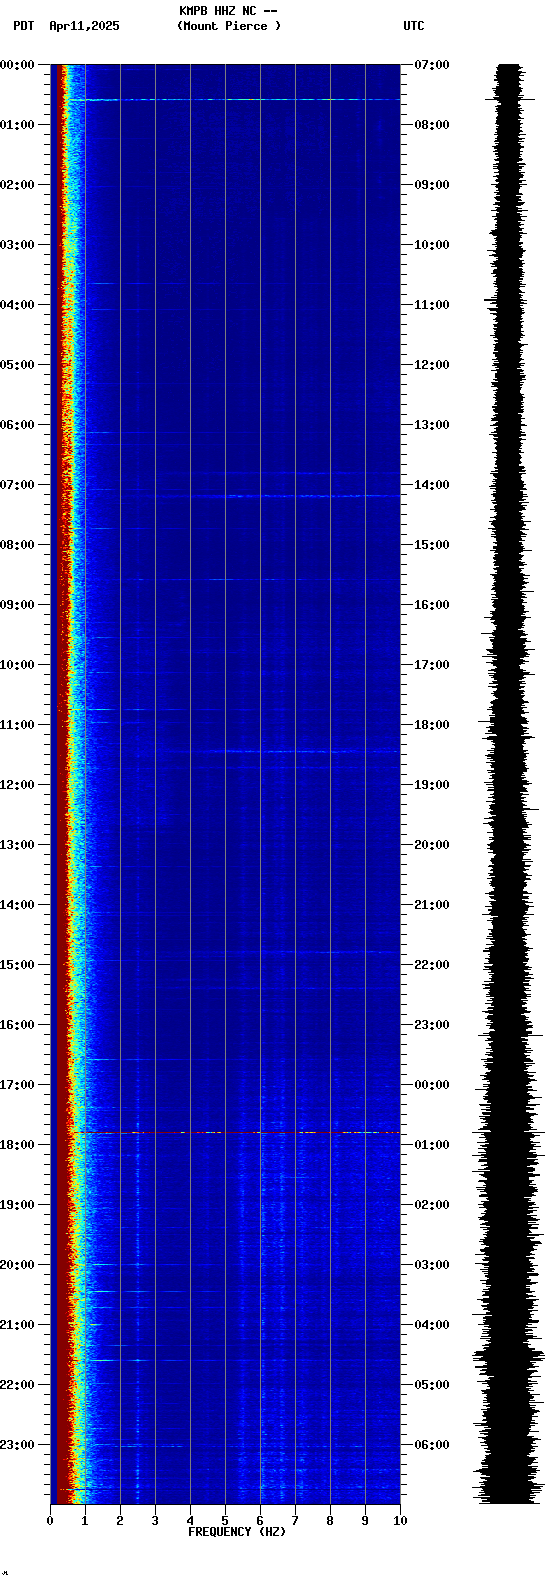This screenshot has width=552, height=1584.
Task: Click the '01:00' UTC time label
Action: coord(432,1145)
